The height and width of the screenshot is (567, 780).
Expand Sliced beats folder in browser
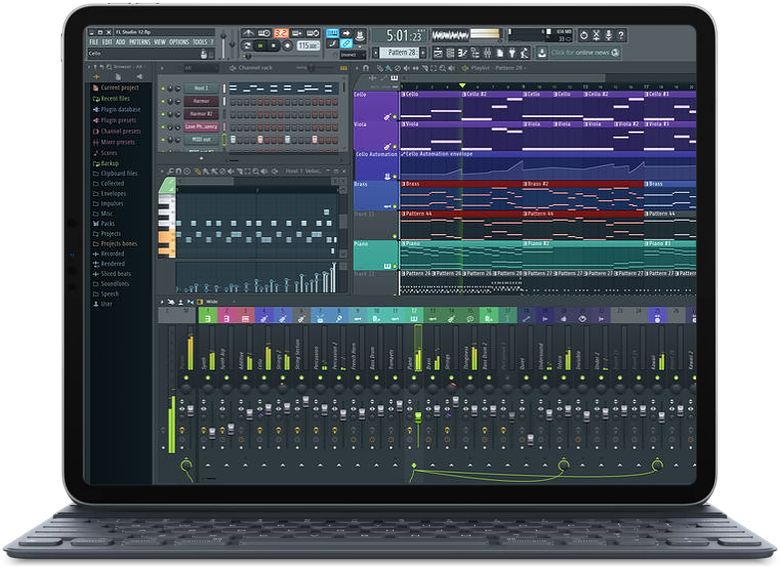112,274
